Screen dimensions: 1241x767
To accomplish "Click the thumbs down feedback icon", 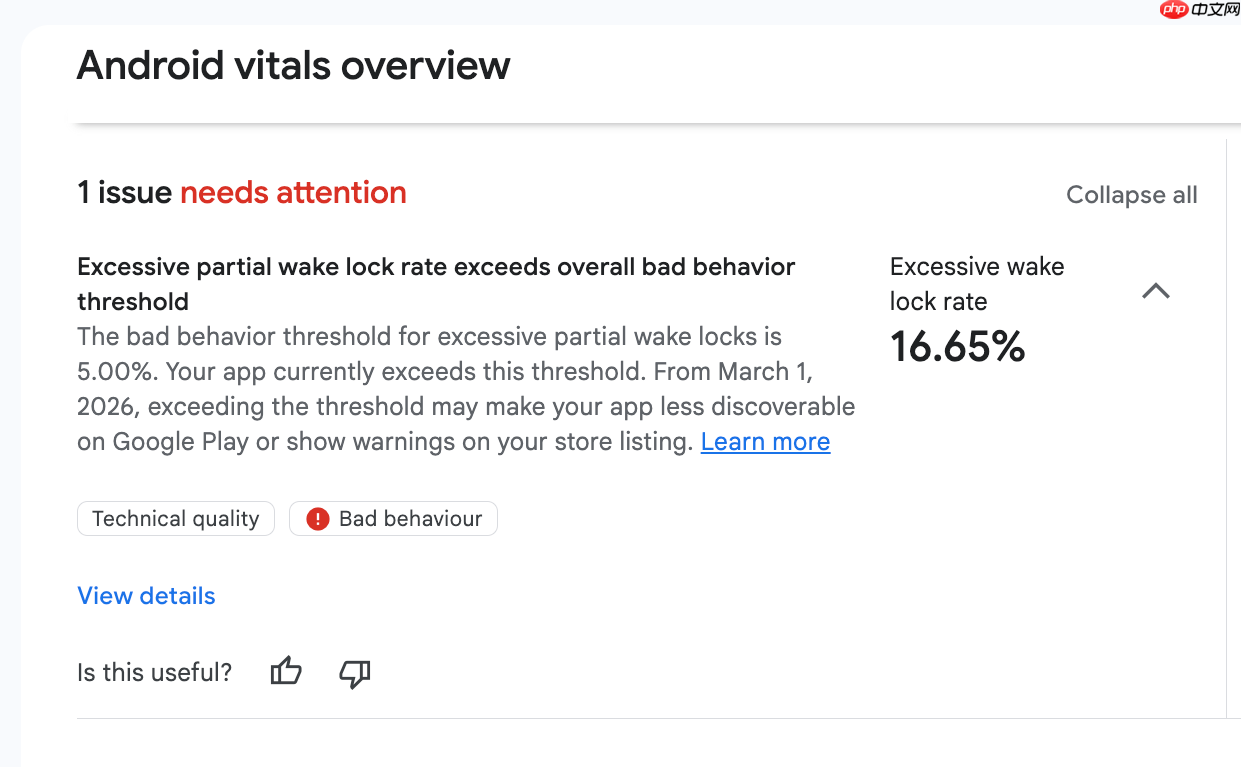I will pyautogui.click(x=355, y=673).
